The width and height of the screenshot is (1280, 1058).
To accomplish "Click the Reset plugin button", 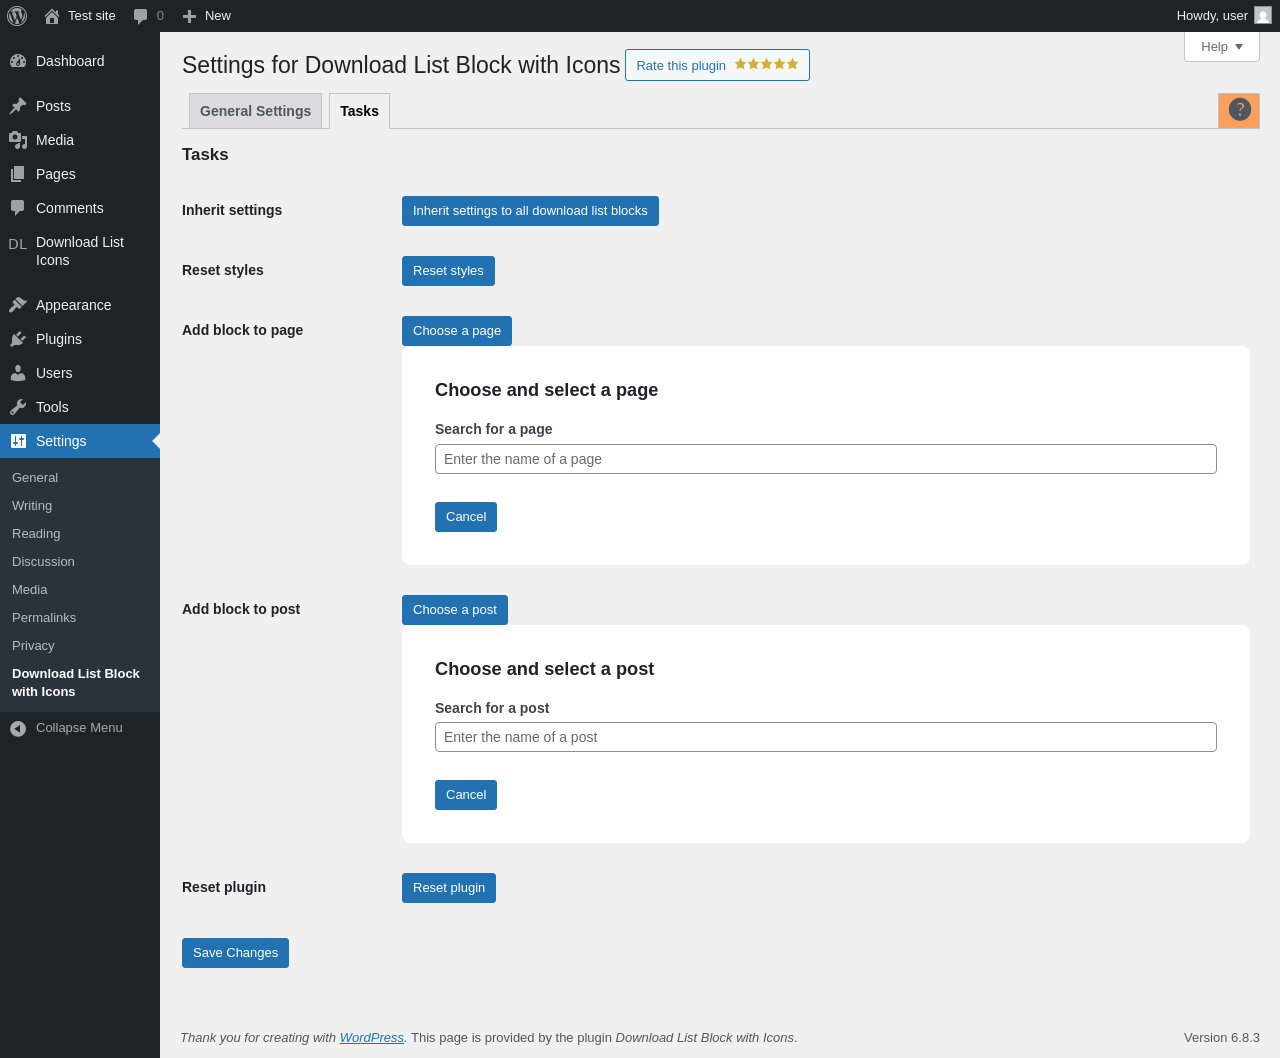I will pyautogui.click(x=449, y=888).
